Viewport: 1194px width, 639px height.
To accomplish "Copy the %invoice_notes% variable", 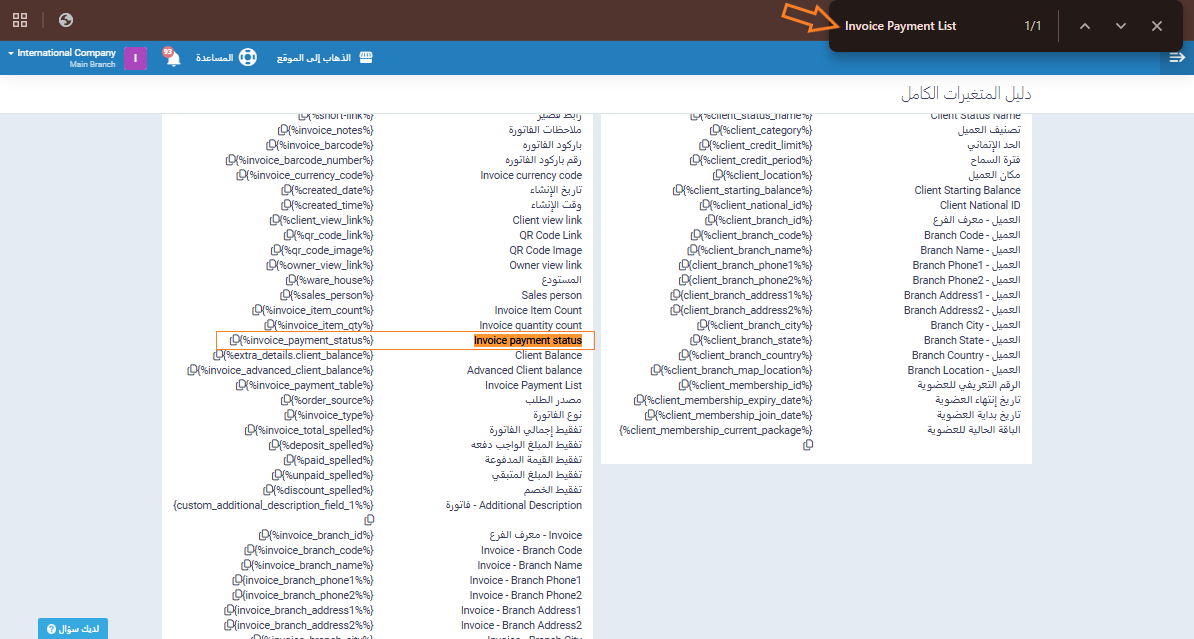I will pos(284,131).
